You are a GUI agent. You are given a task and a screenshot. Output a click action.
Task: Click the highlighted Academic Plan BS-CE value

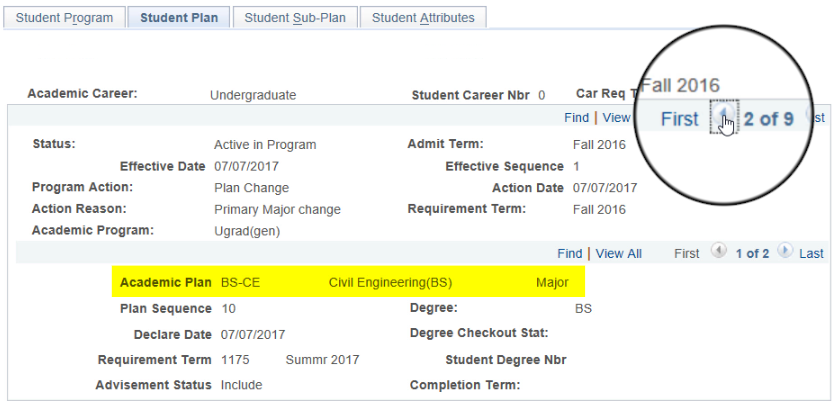tap(240, 283)
